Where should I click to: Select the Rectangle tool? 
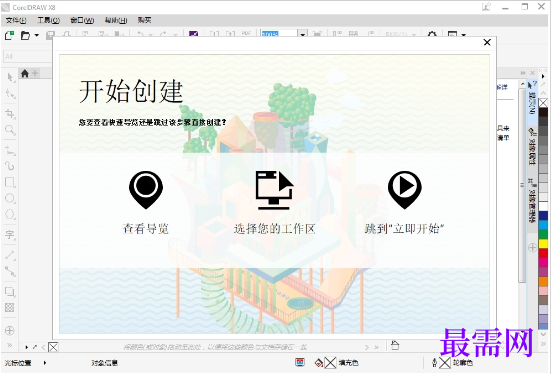(x=10, y=182)
